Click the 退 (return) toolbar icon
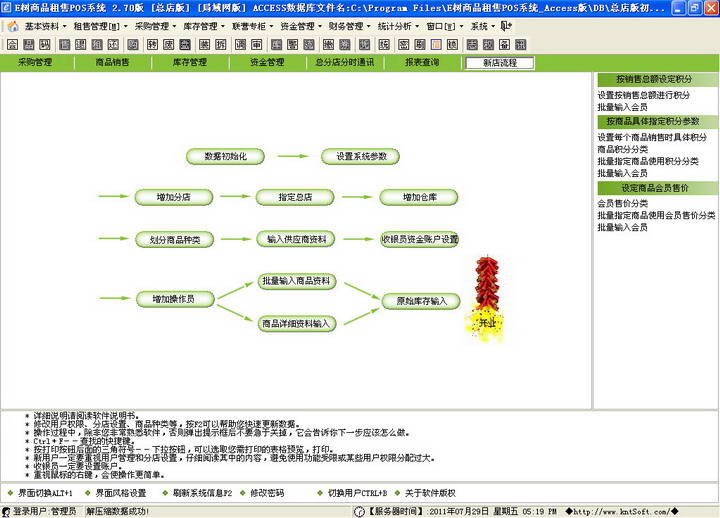This screenshot has width=720, height=518. point(80,45)
